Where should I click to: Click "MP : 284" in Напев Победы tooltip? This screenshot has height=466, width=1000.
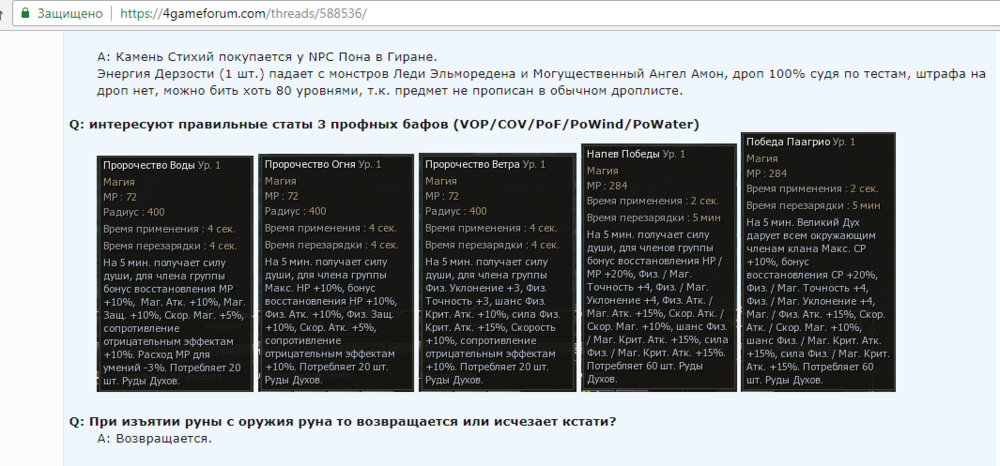coord(607,186)
